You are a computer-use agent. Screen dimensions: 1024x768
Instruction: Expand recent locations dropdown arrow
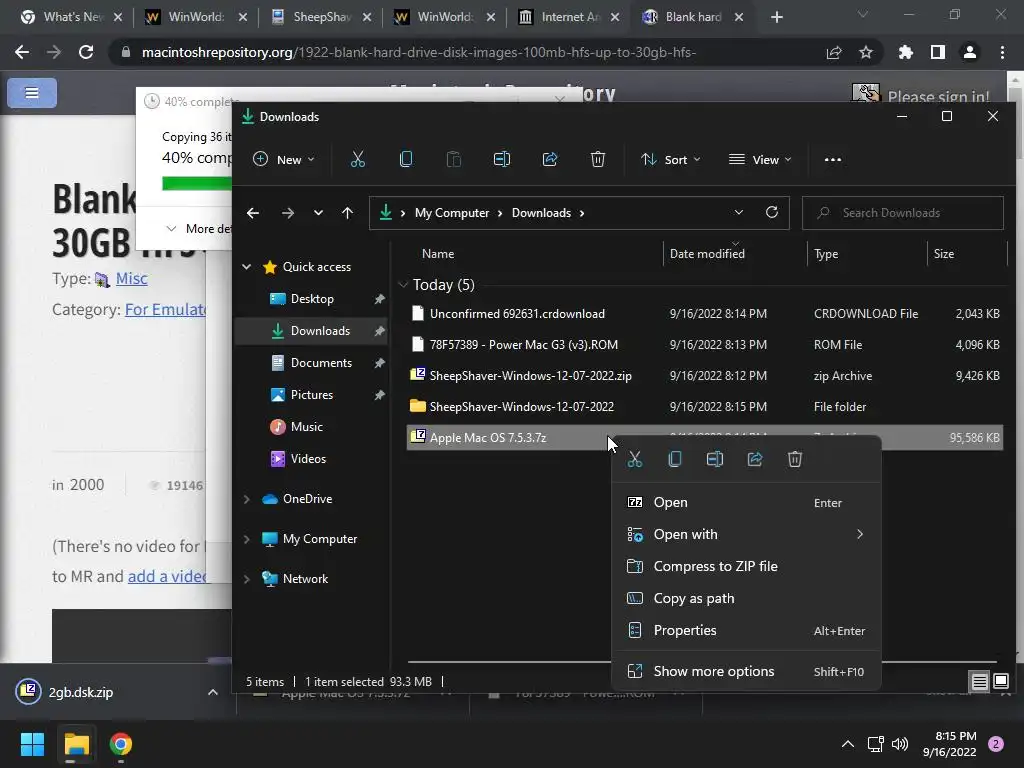(x=318, y=213)
